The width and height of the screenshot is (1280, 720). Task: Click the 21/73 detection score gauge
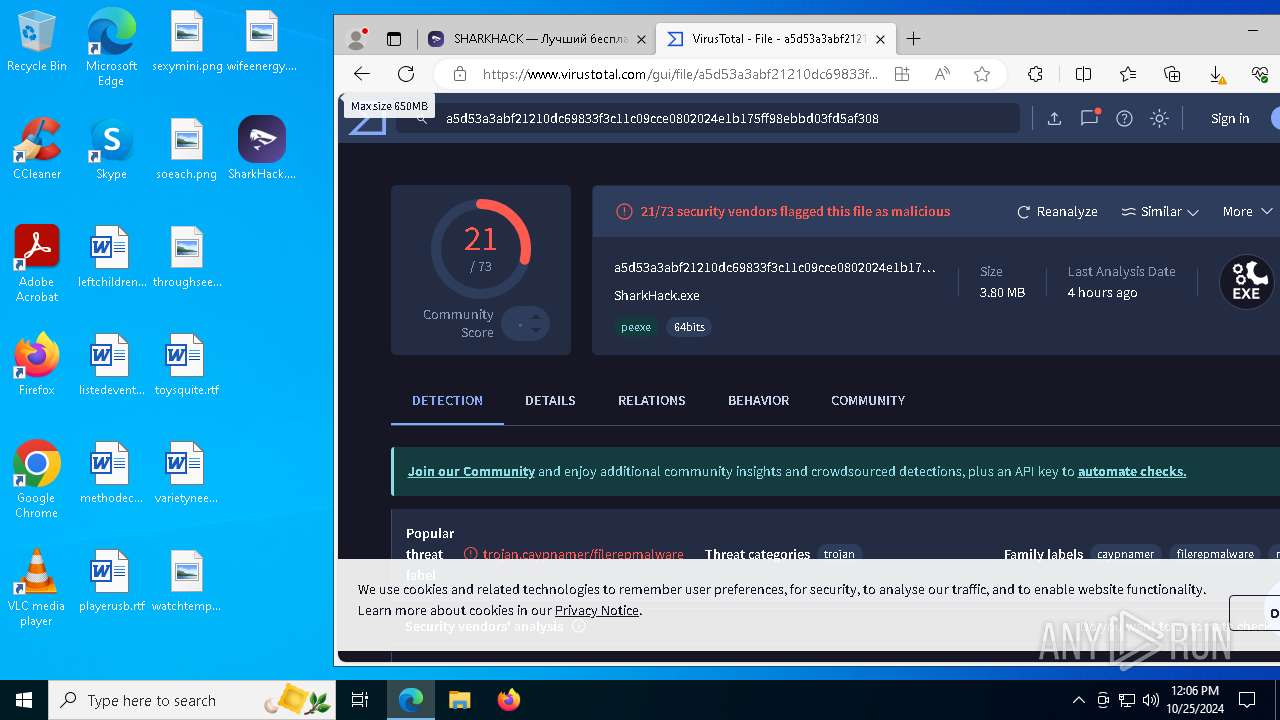pos(480,248)
